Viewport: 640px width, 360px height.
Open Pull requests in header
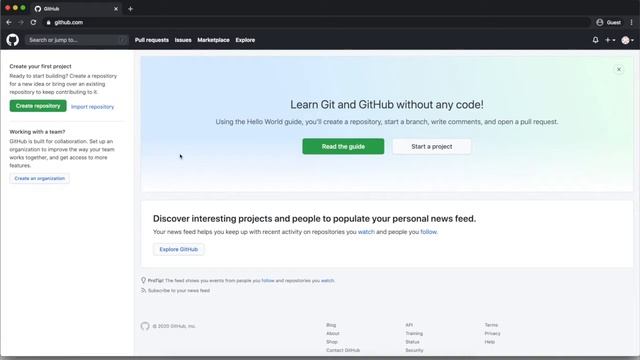(x=152, y=40)
